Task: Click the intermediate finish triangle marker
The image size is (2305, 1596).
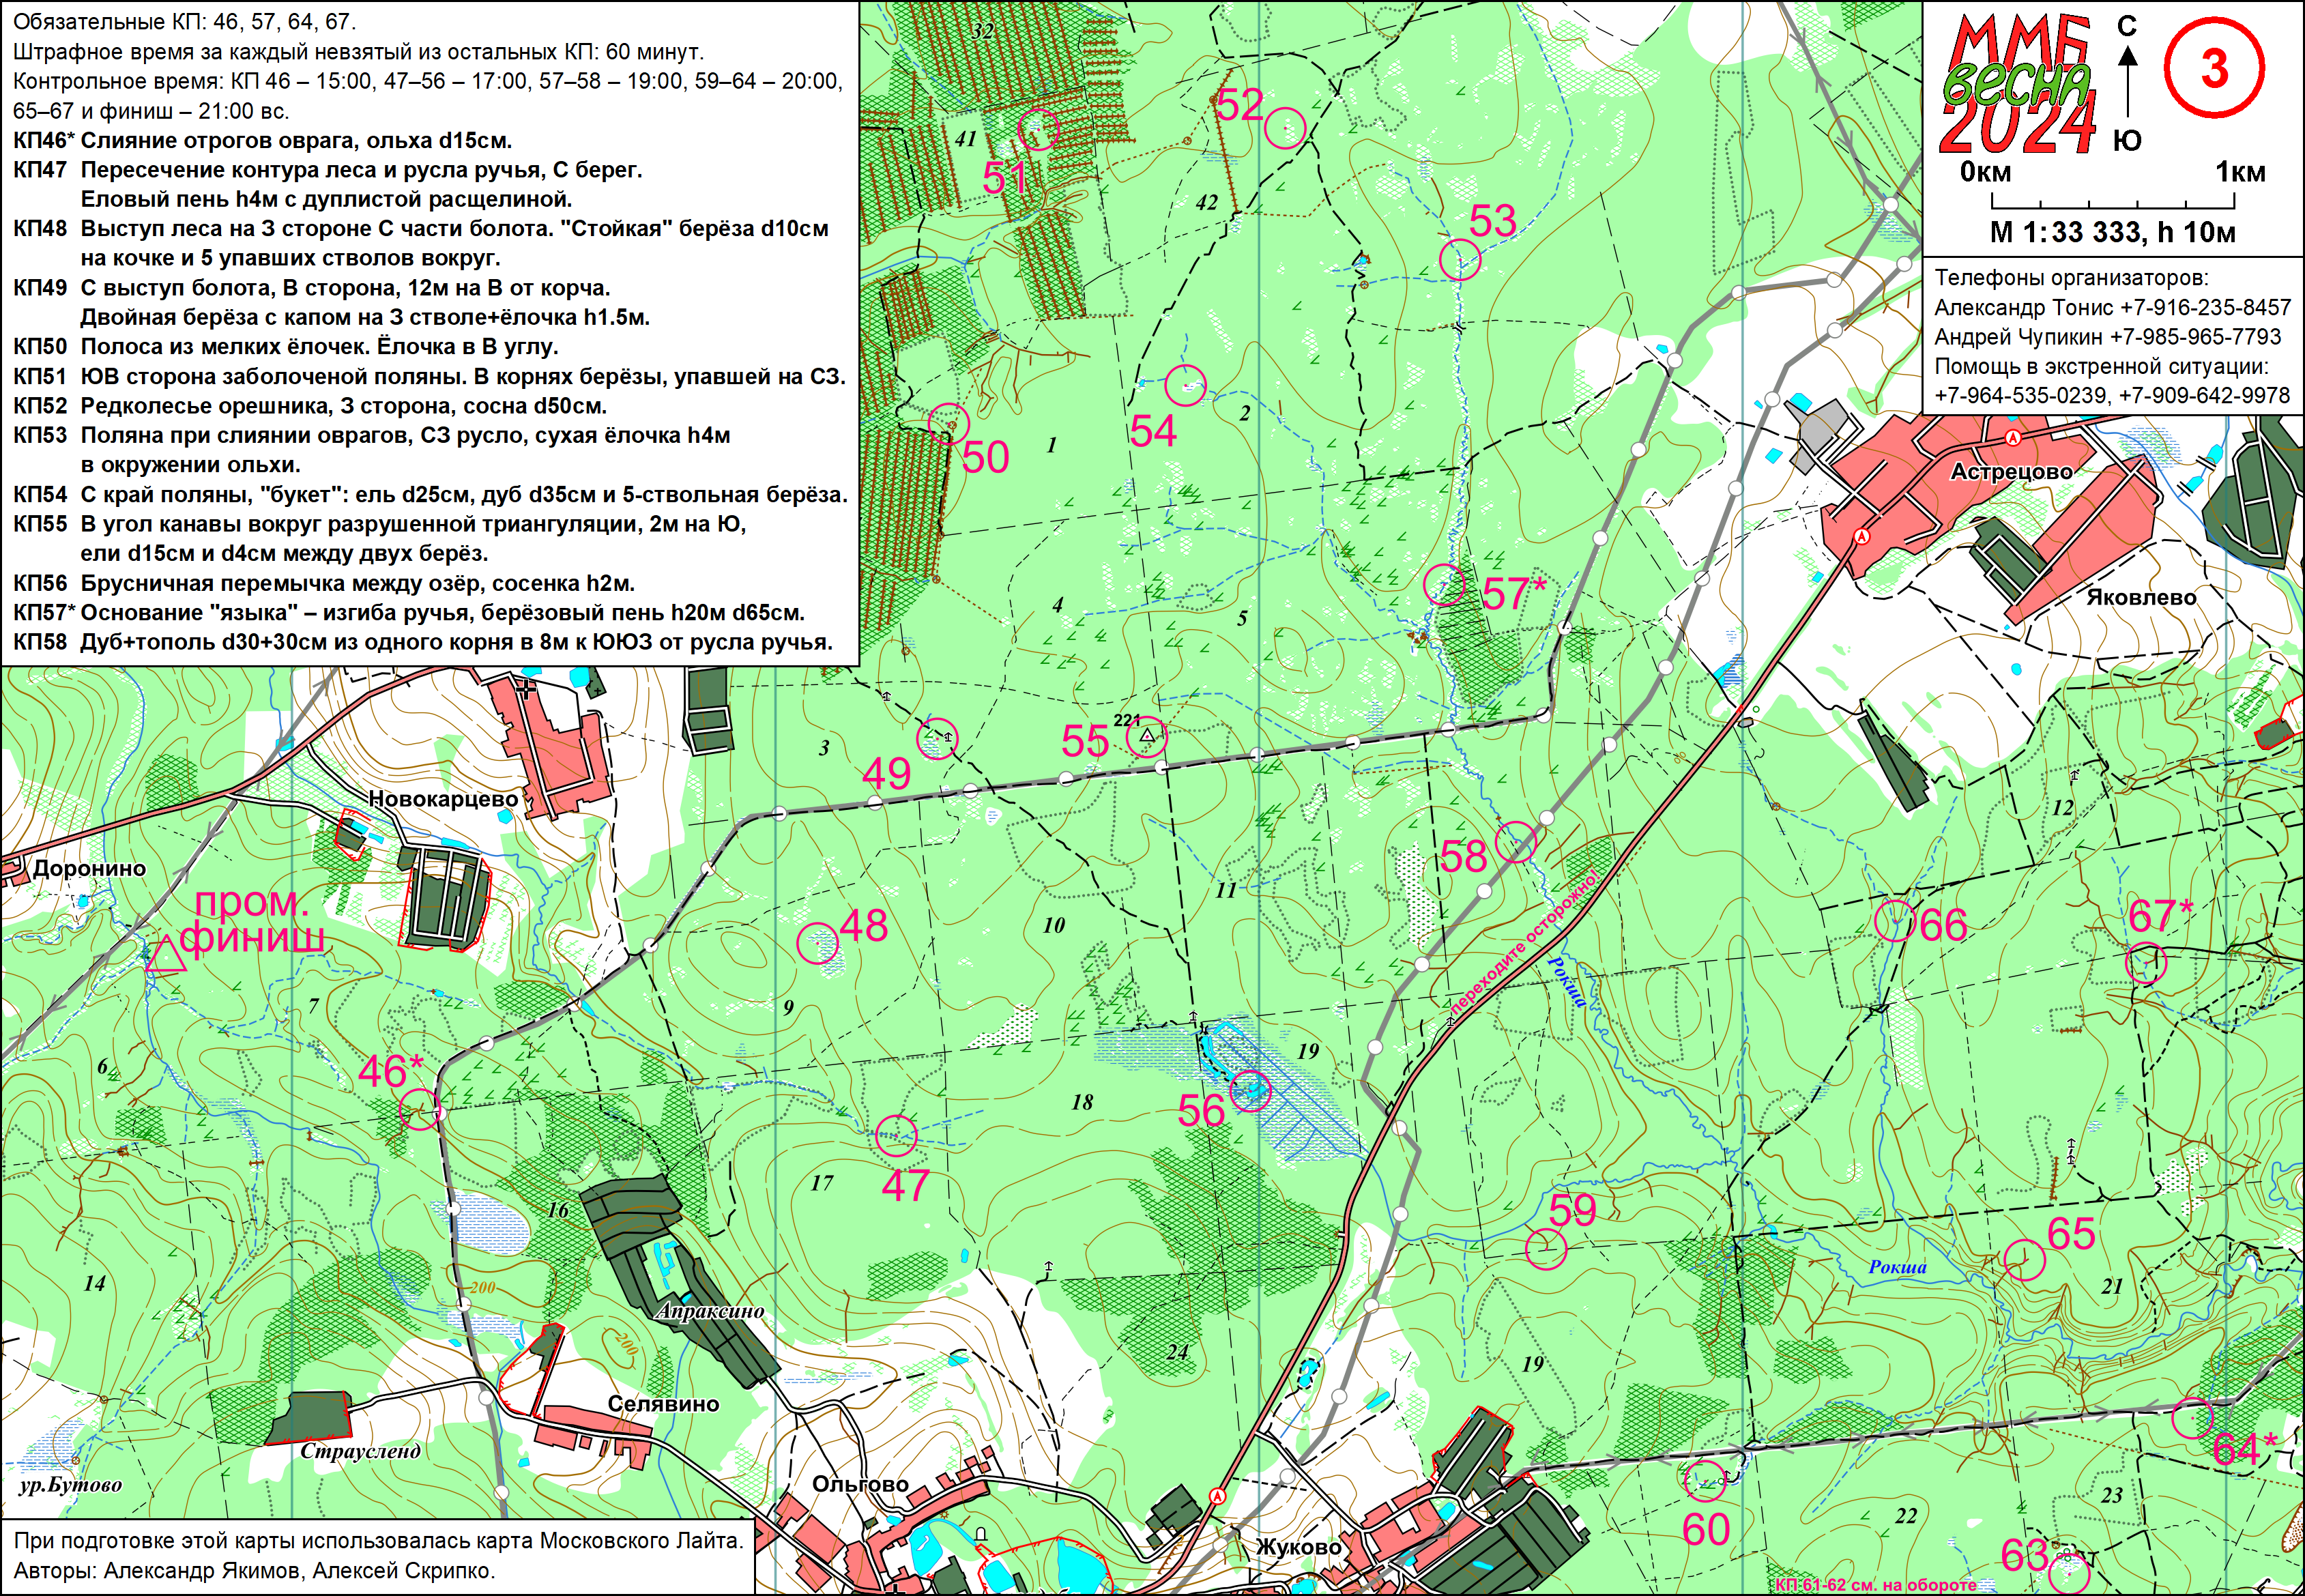Action: click(x=166, y=957)
